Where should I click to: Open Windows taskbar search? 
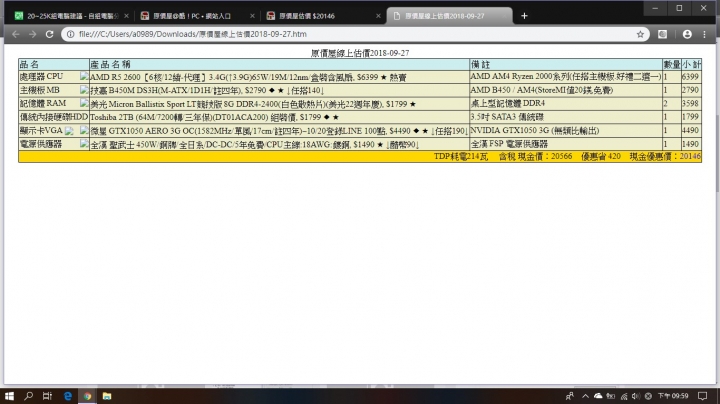point(28,396)
